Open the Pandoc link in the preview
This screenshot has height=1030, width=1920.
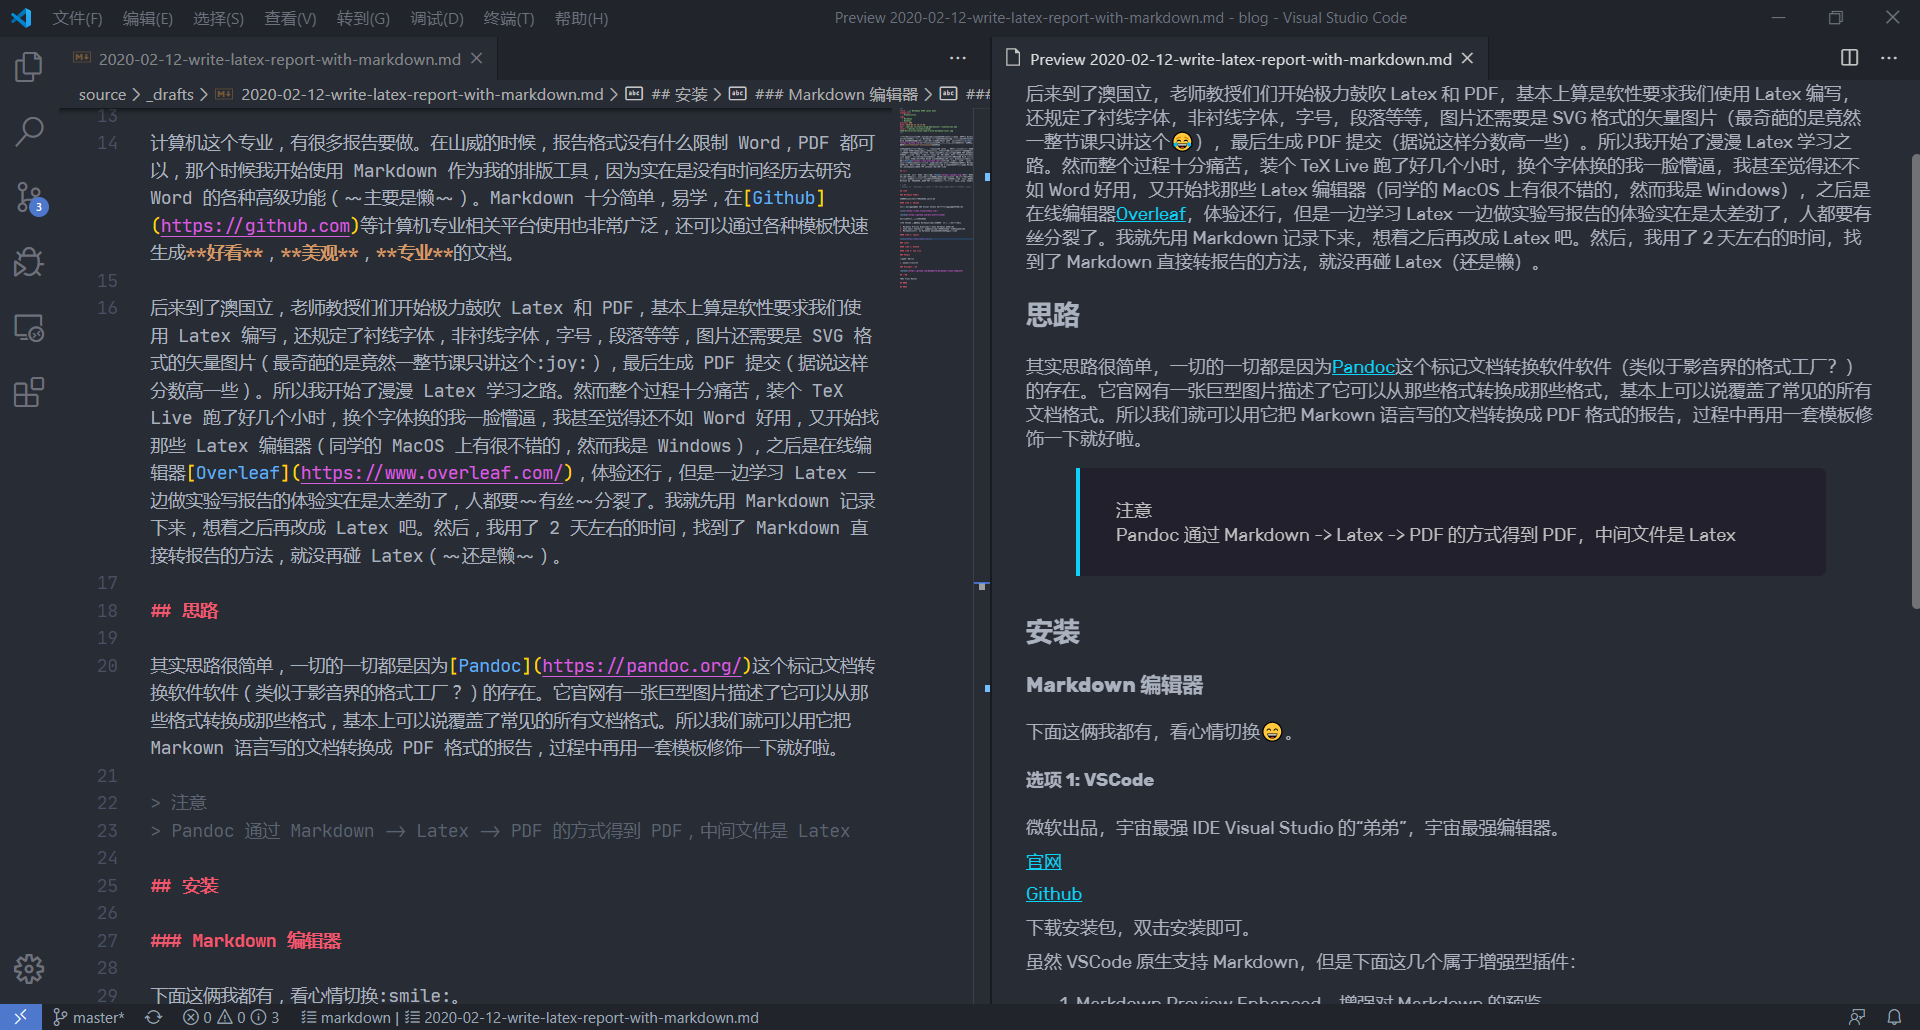pos(1363,366)
